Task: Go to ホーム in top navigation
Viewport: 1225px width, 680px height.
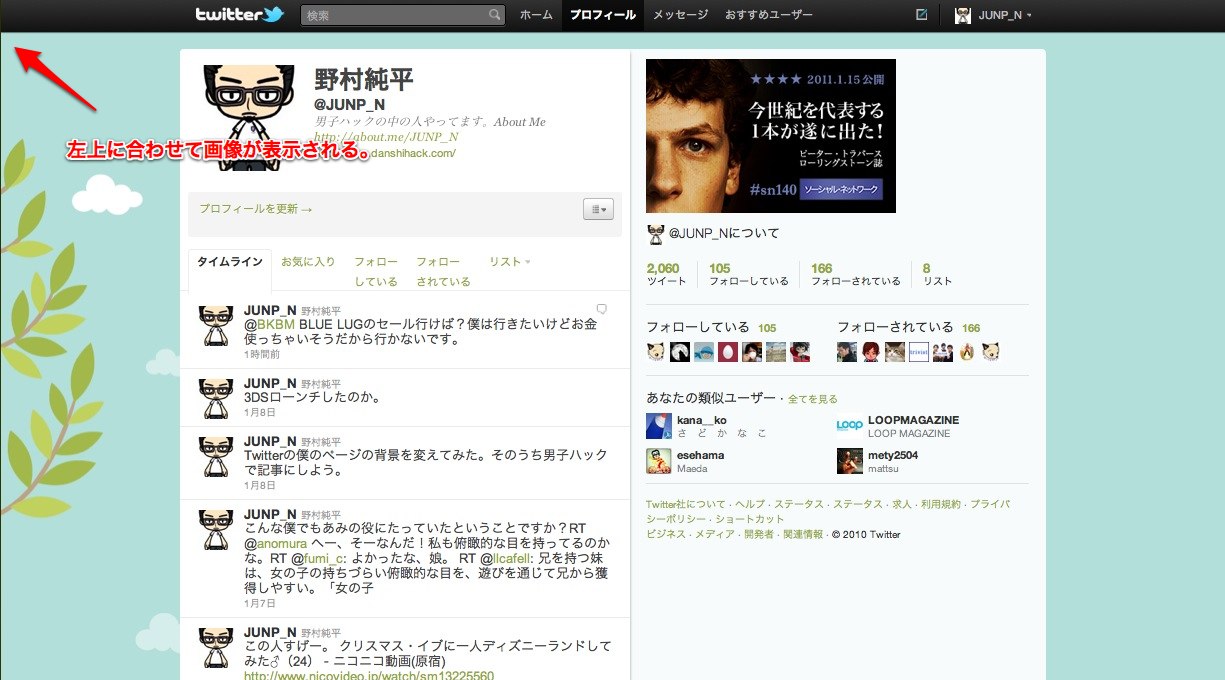Action: pos(536,15)
